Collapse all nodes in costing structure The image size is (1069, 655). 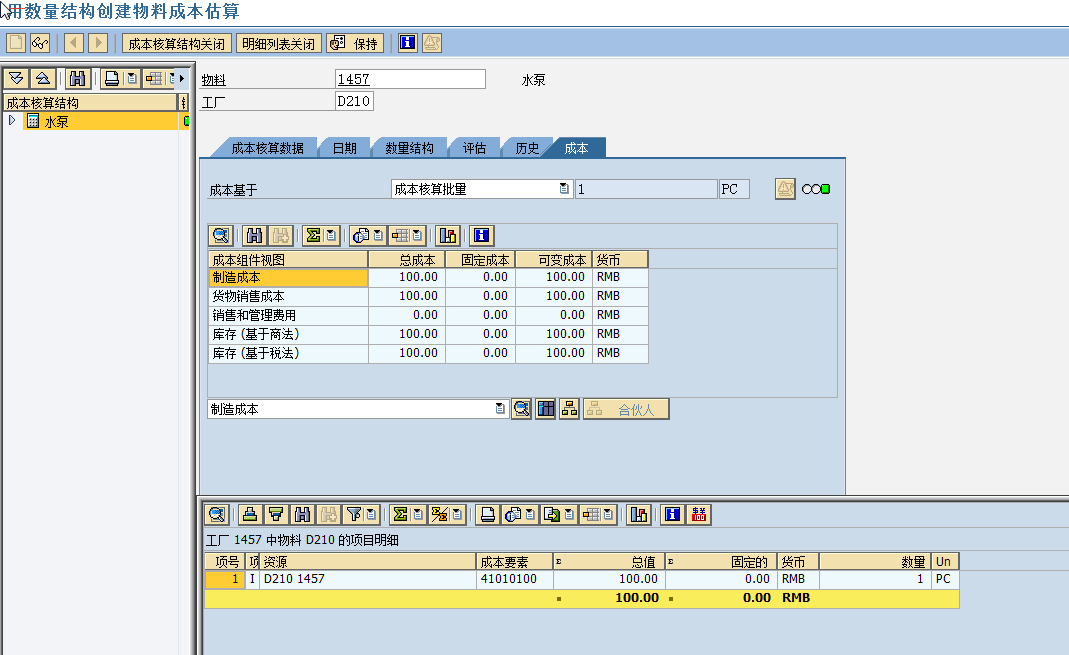(42, 79)
